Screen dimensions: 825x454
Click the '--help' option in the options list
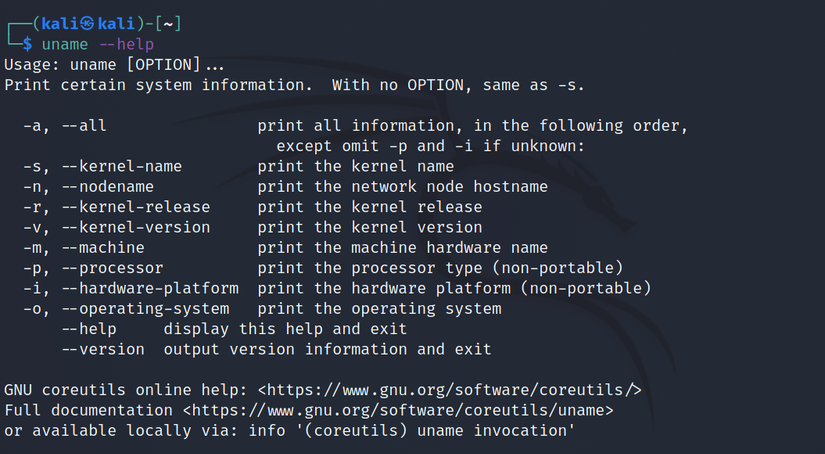click(x=89, y=329)
